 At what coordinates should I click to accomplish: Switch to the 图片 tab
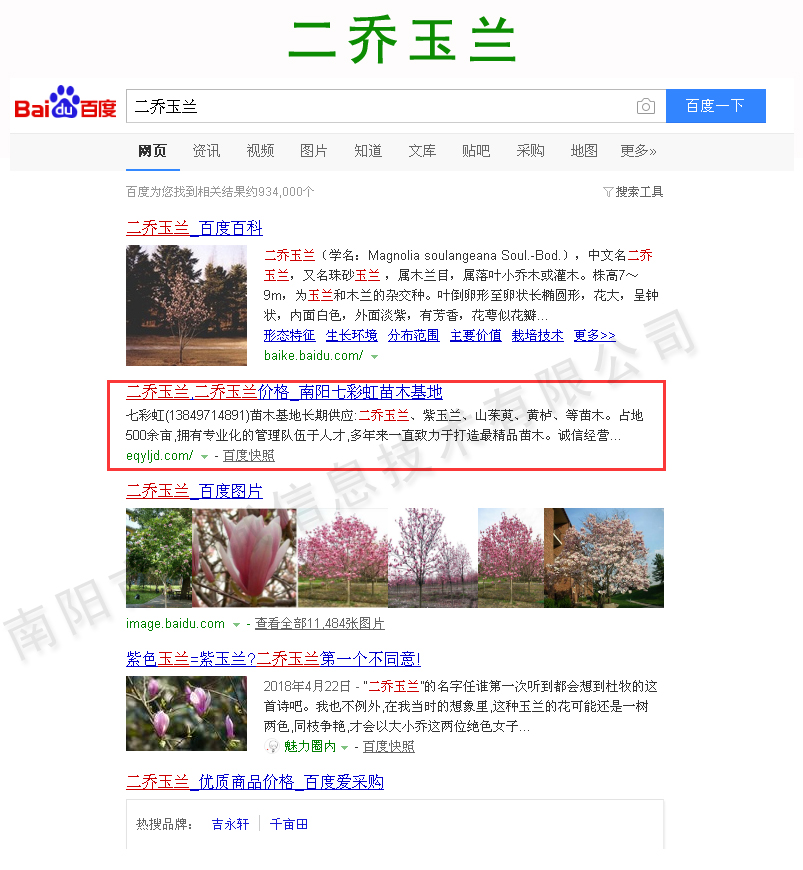point(313,151)
